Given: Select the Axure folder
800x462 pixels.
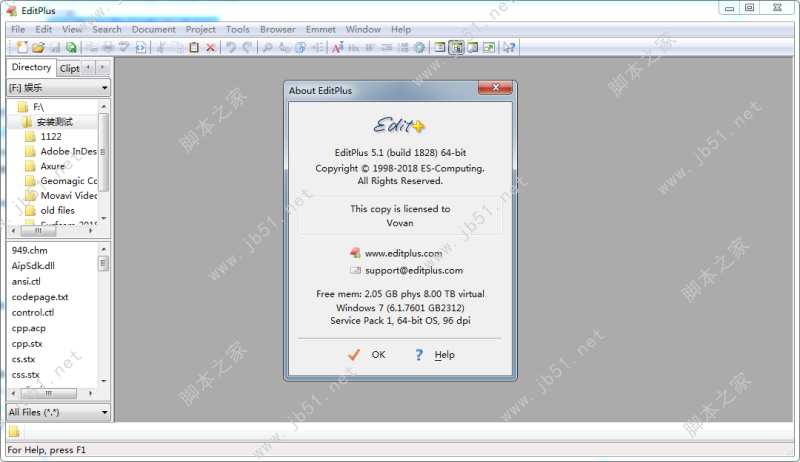Looking at the screenshot, I should (x=53, y=166).
